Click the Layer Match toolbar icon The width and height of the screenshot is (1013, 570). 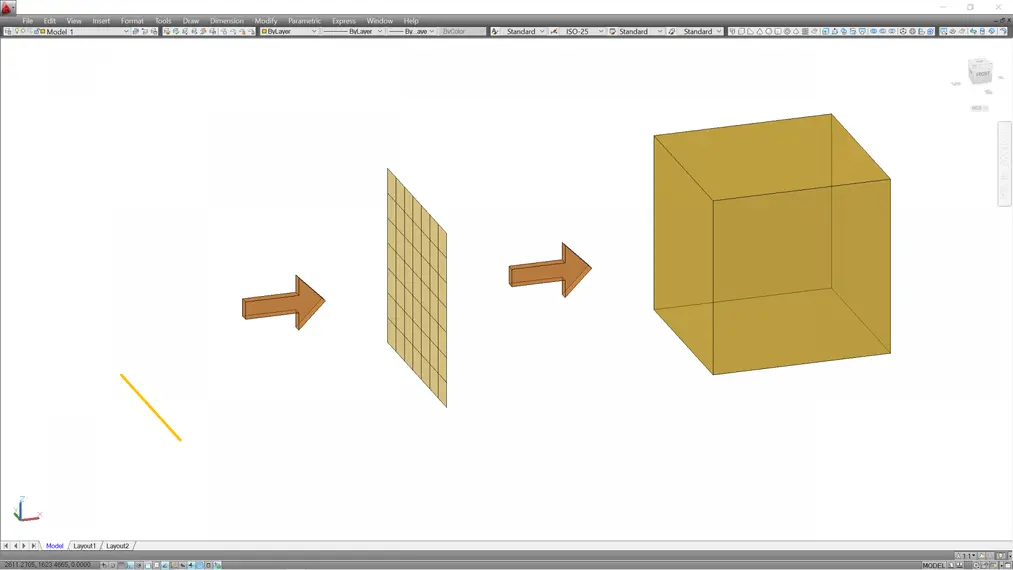tap(167, 31)
